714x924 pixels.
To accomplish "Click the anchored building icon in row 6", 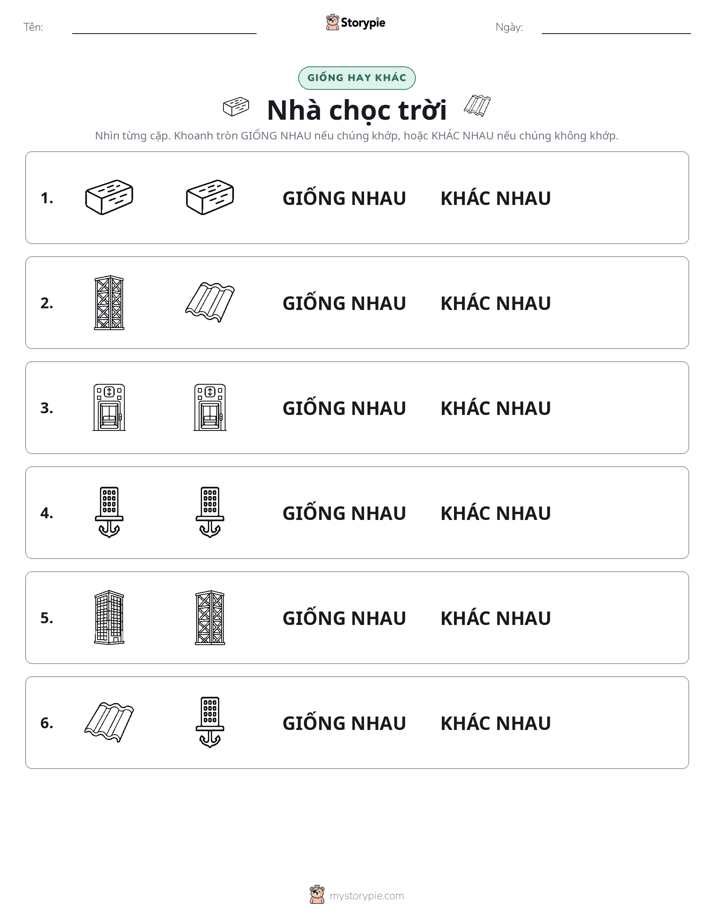I will [x=210, y=722].
